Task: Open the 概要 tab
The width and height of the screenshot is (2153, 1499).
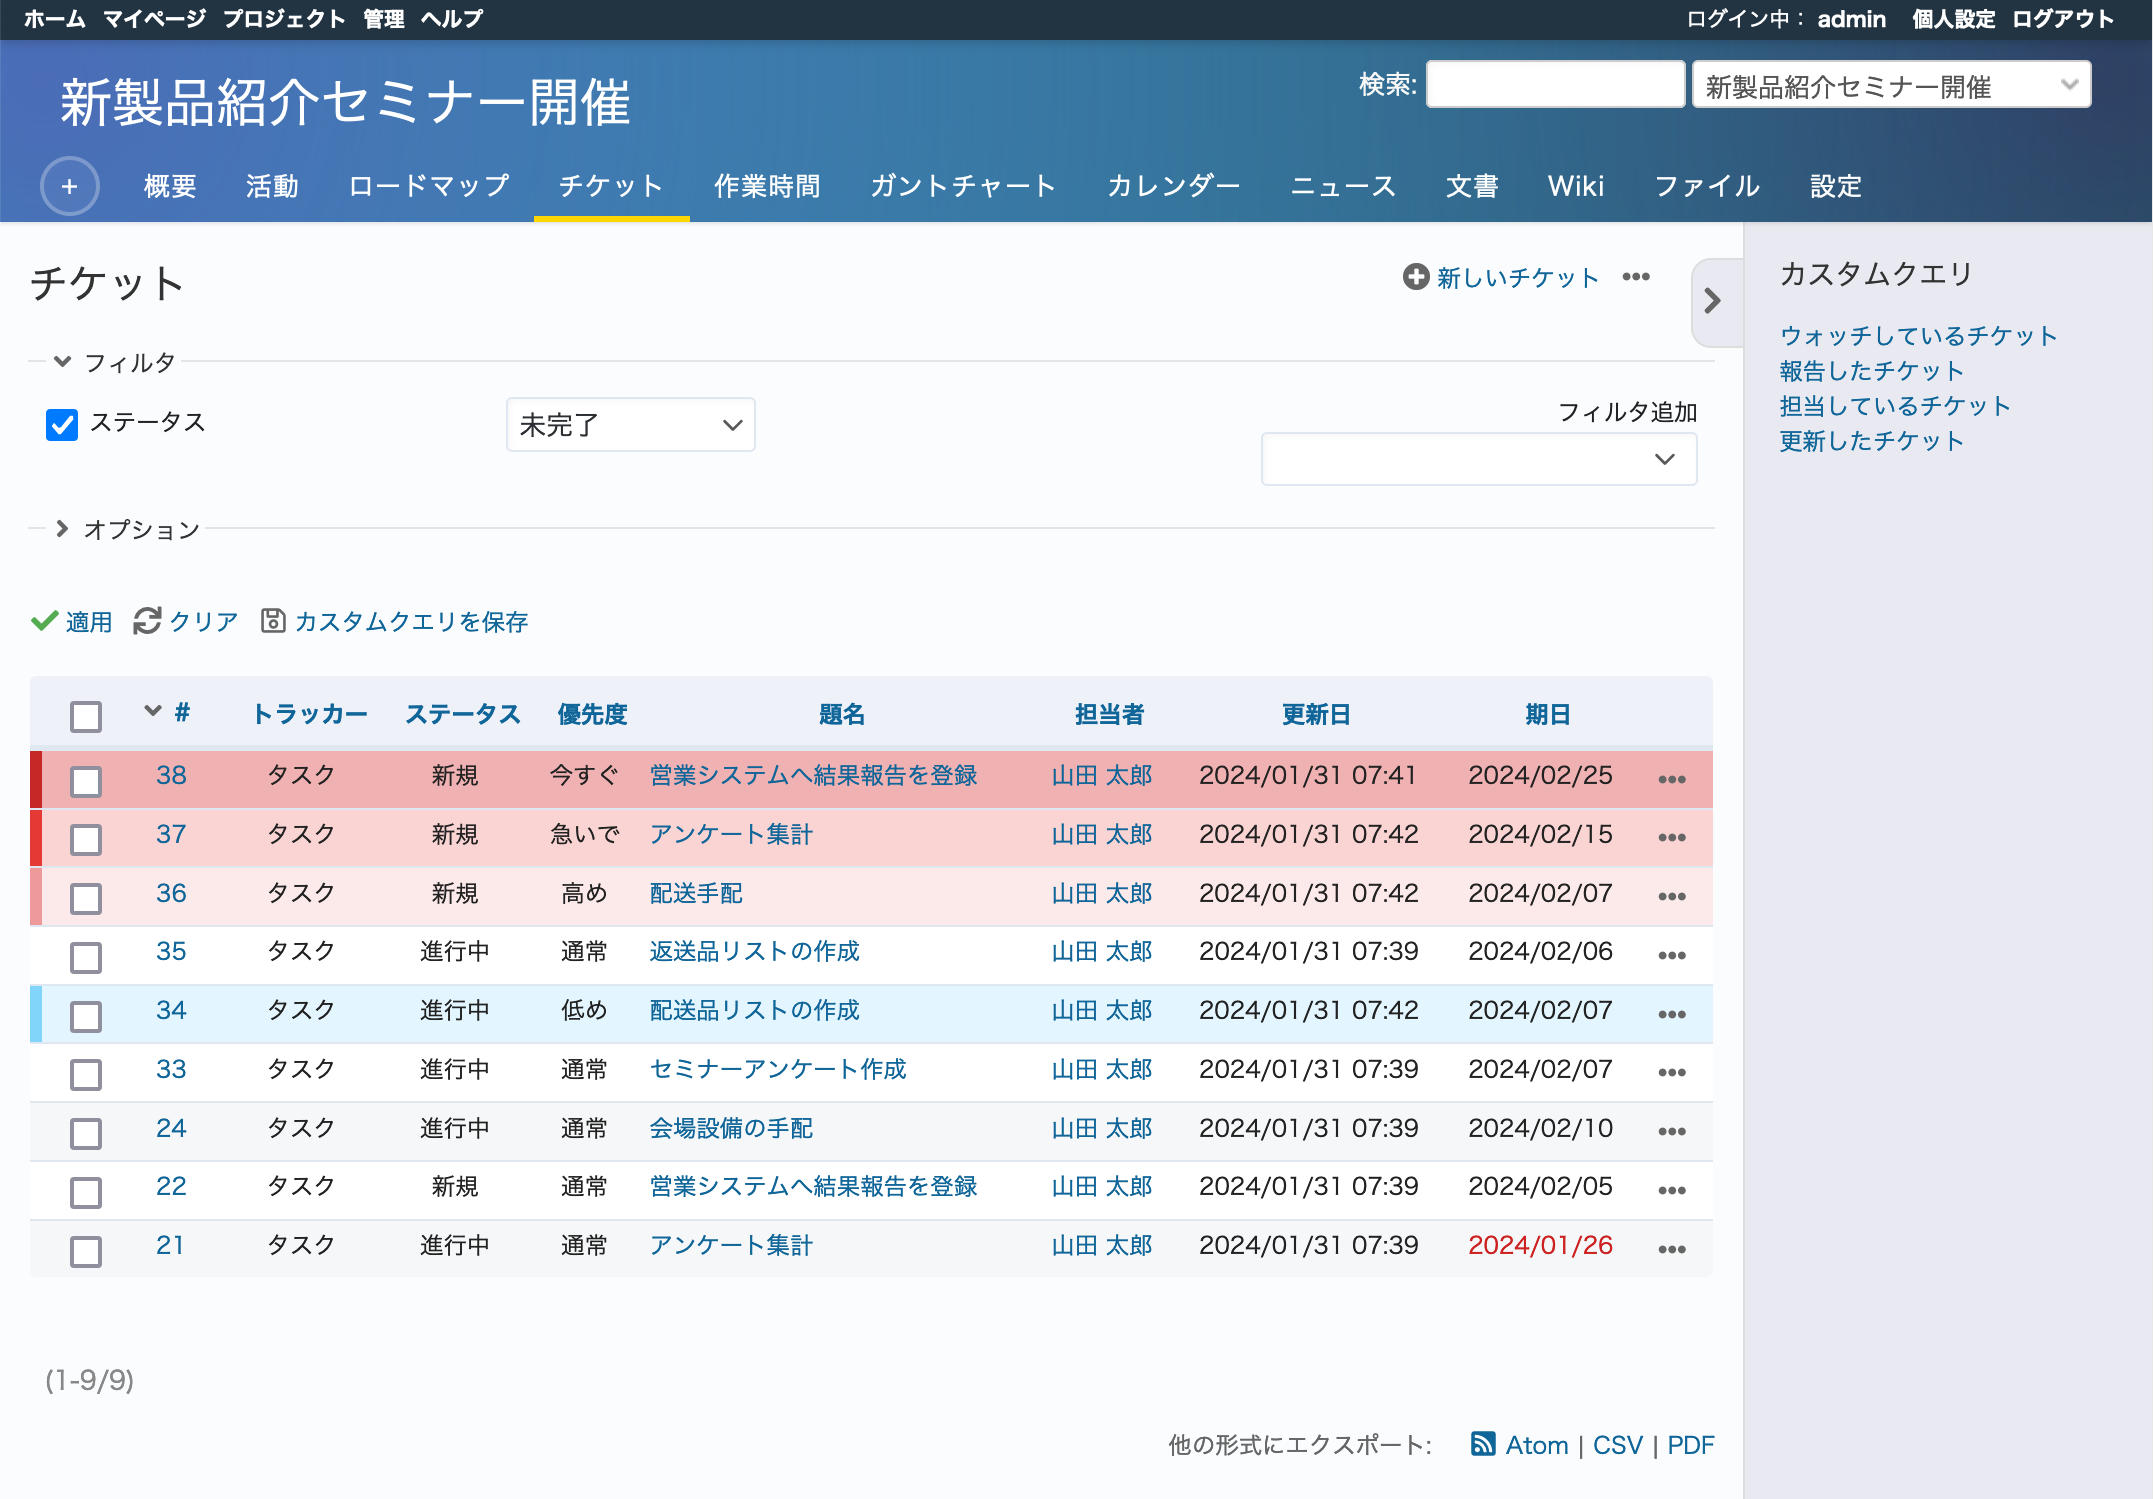Action: pyautogui.click(x=170, y=186)
